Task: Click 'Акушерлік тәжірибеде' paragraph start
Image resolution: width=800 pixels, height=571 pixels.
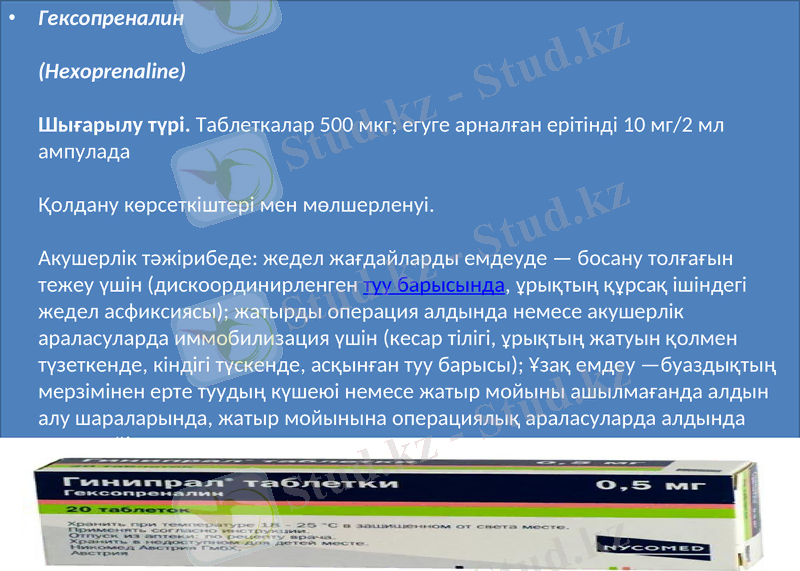Action: click(x=147, y=258)
